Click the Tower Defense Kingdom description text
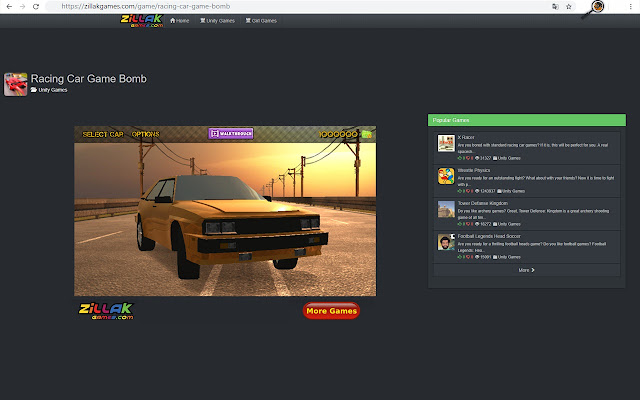Image resolution: width=640 pixels, height=400 pixels. (x=533, y=214)
